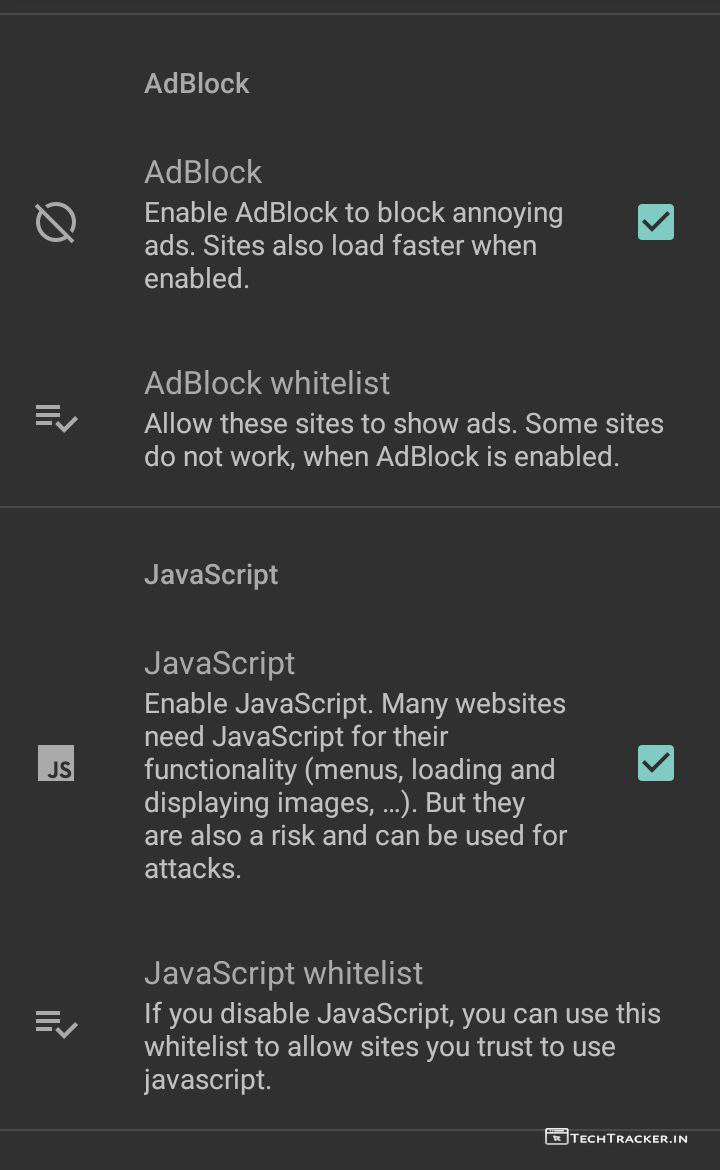Click the JavaScript whitelist checklist icon
This screenshot has height=1170, width=720.
pos(56,1024)
